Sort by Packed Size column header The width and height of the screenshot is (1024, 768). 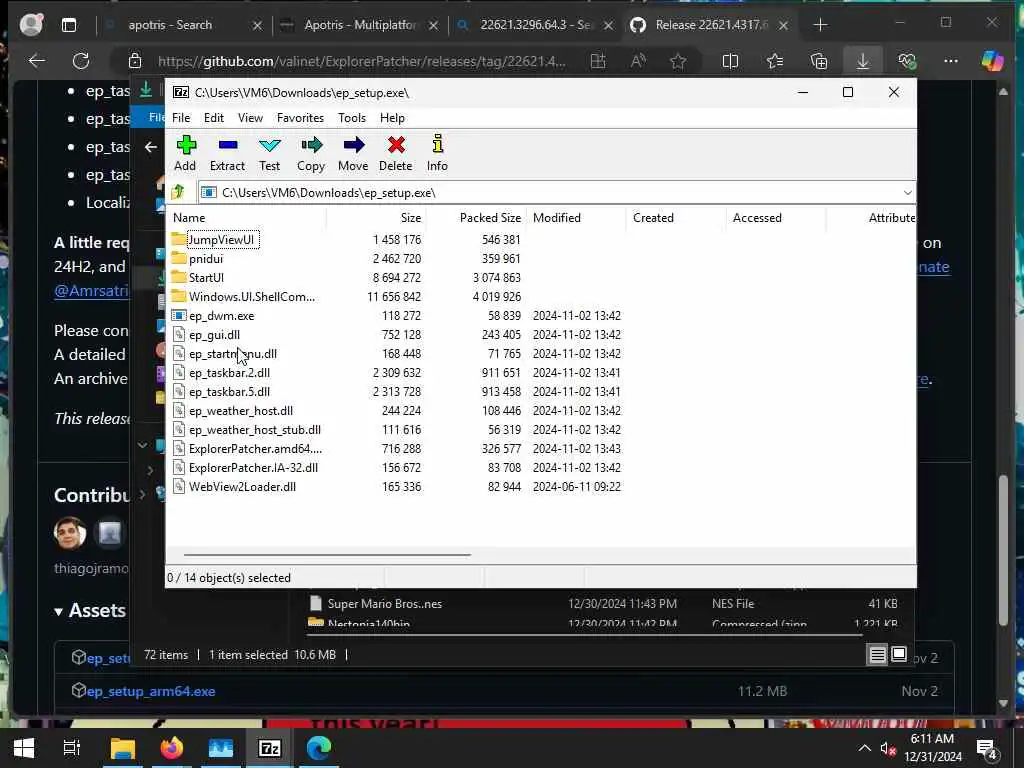pos(476,217)
